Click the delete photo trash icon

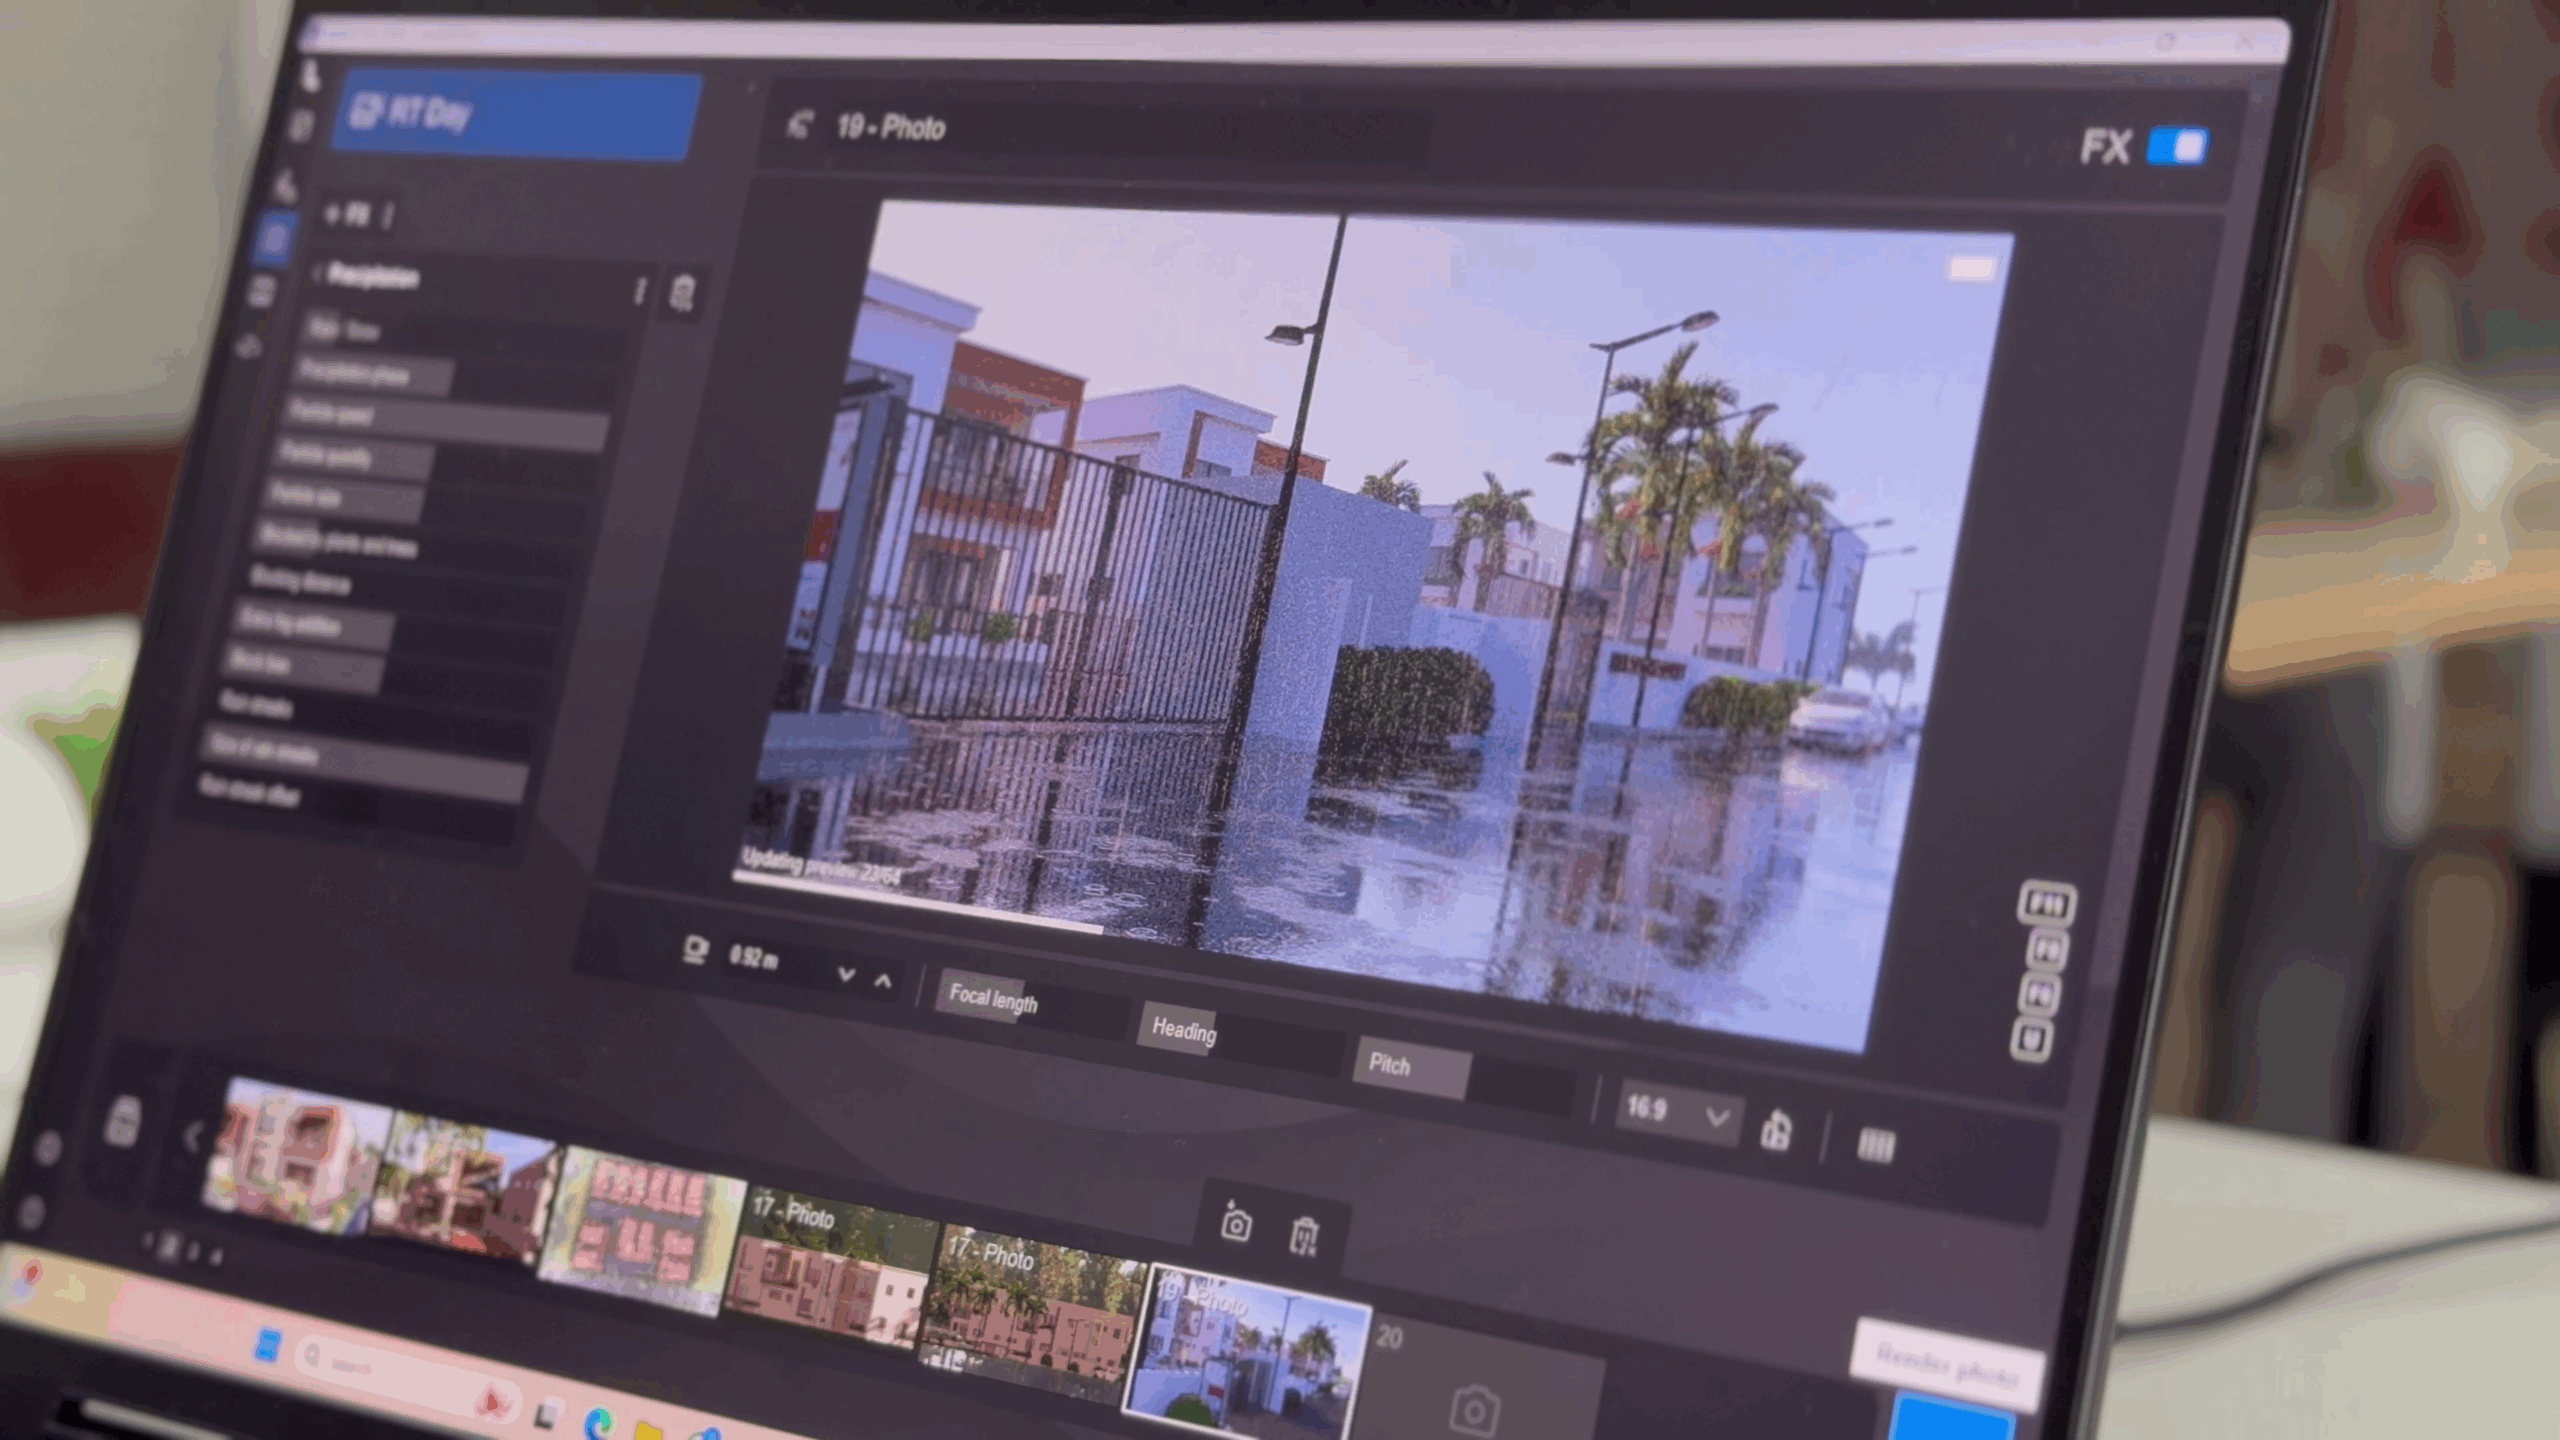[1304, 1235]
